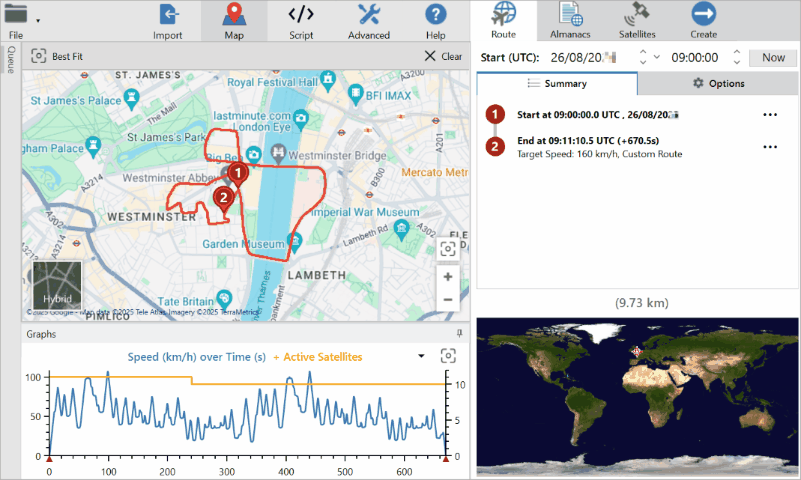The image size is (801, 480).
Task: Click the Tate Britain map pin
Action: tap(224, 299)
